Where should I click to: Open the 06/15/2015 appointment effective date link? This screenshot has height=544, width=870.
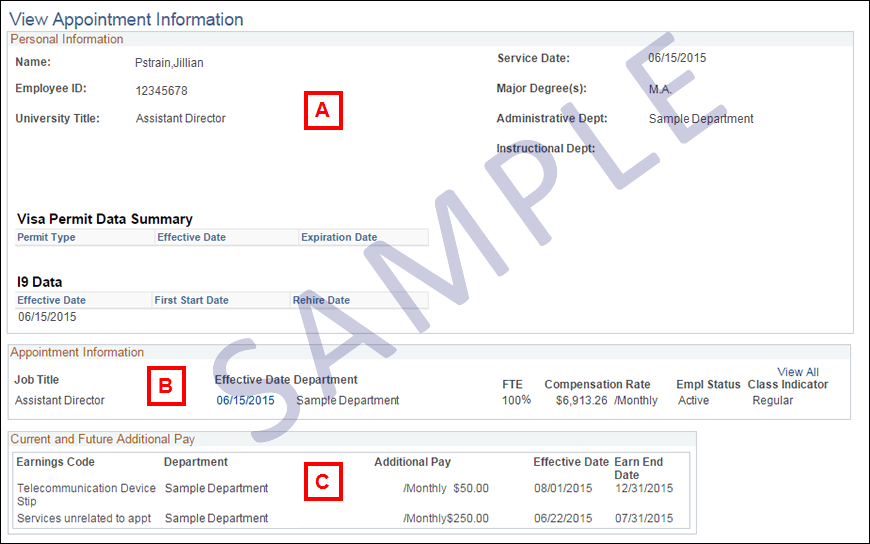click(245, 400)
